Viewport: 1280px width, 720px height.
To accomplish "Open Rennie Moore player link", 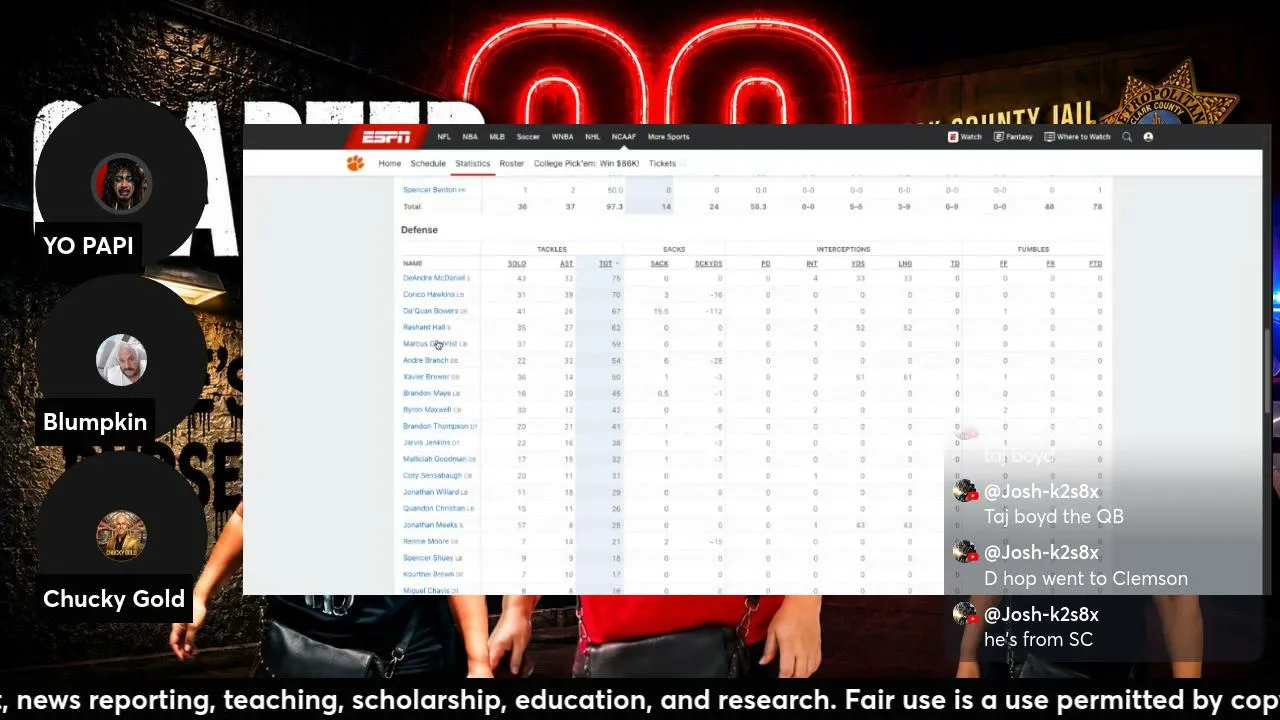I will click(x=426, y=541).
